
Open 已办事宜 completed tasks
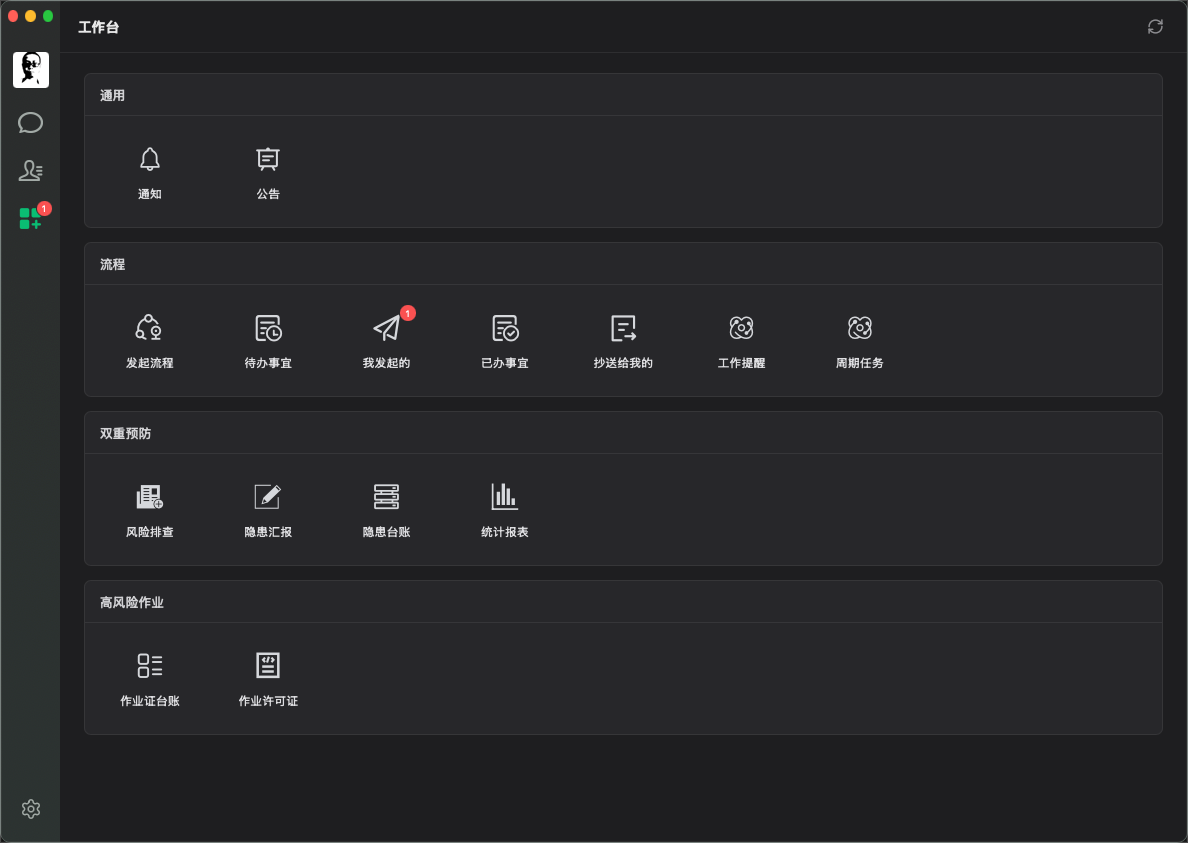pos(505,328)
